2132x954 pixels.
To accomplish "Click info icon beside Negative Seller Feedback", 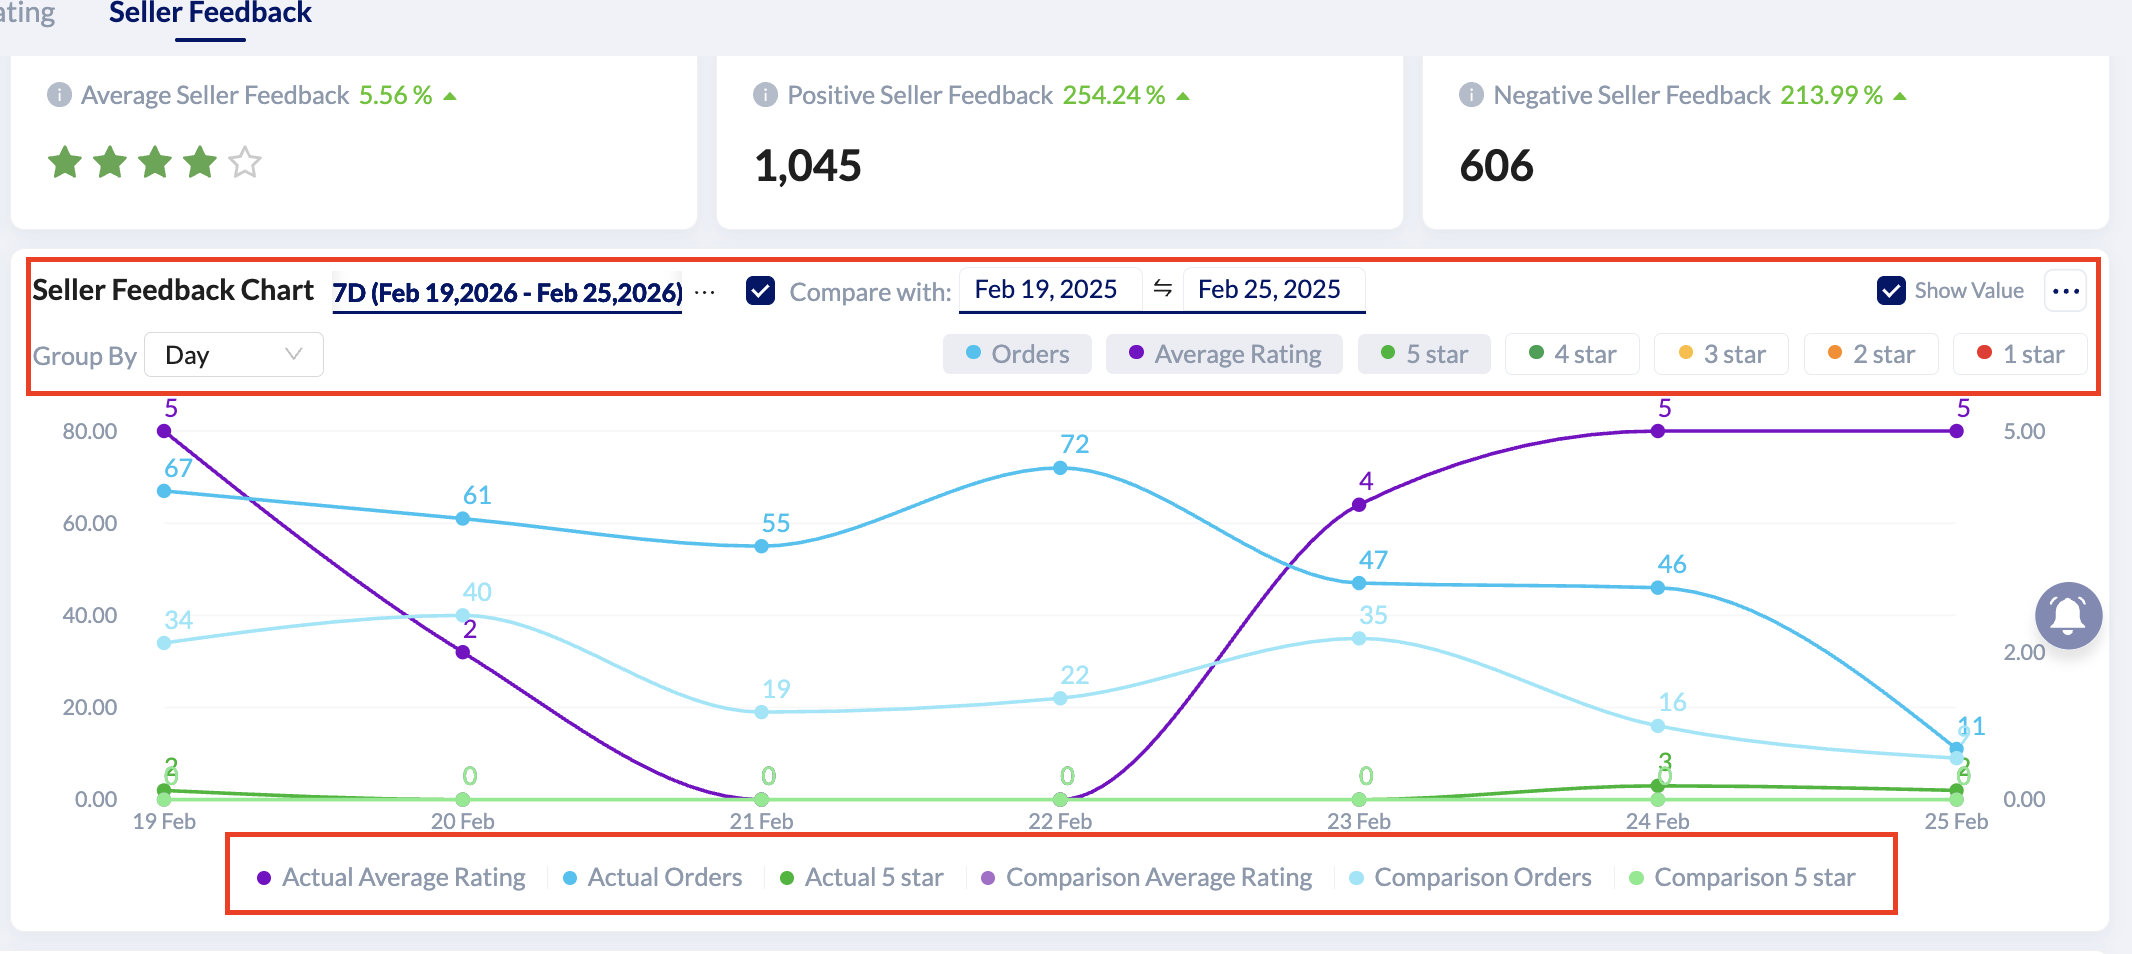I will 1471,95.
